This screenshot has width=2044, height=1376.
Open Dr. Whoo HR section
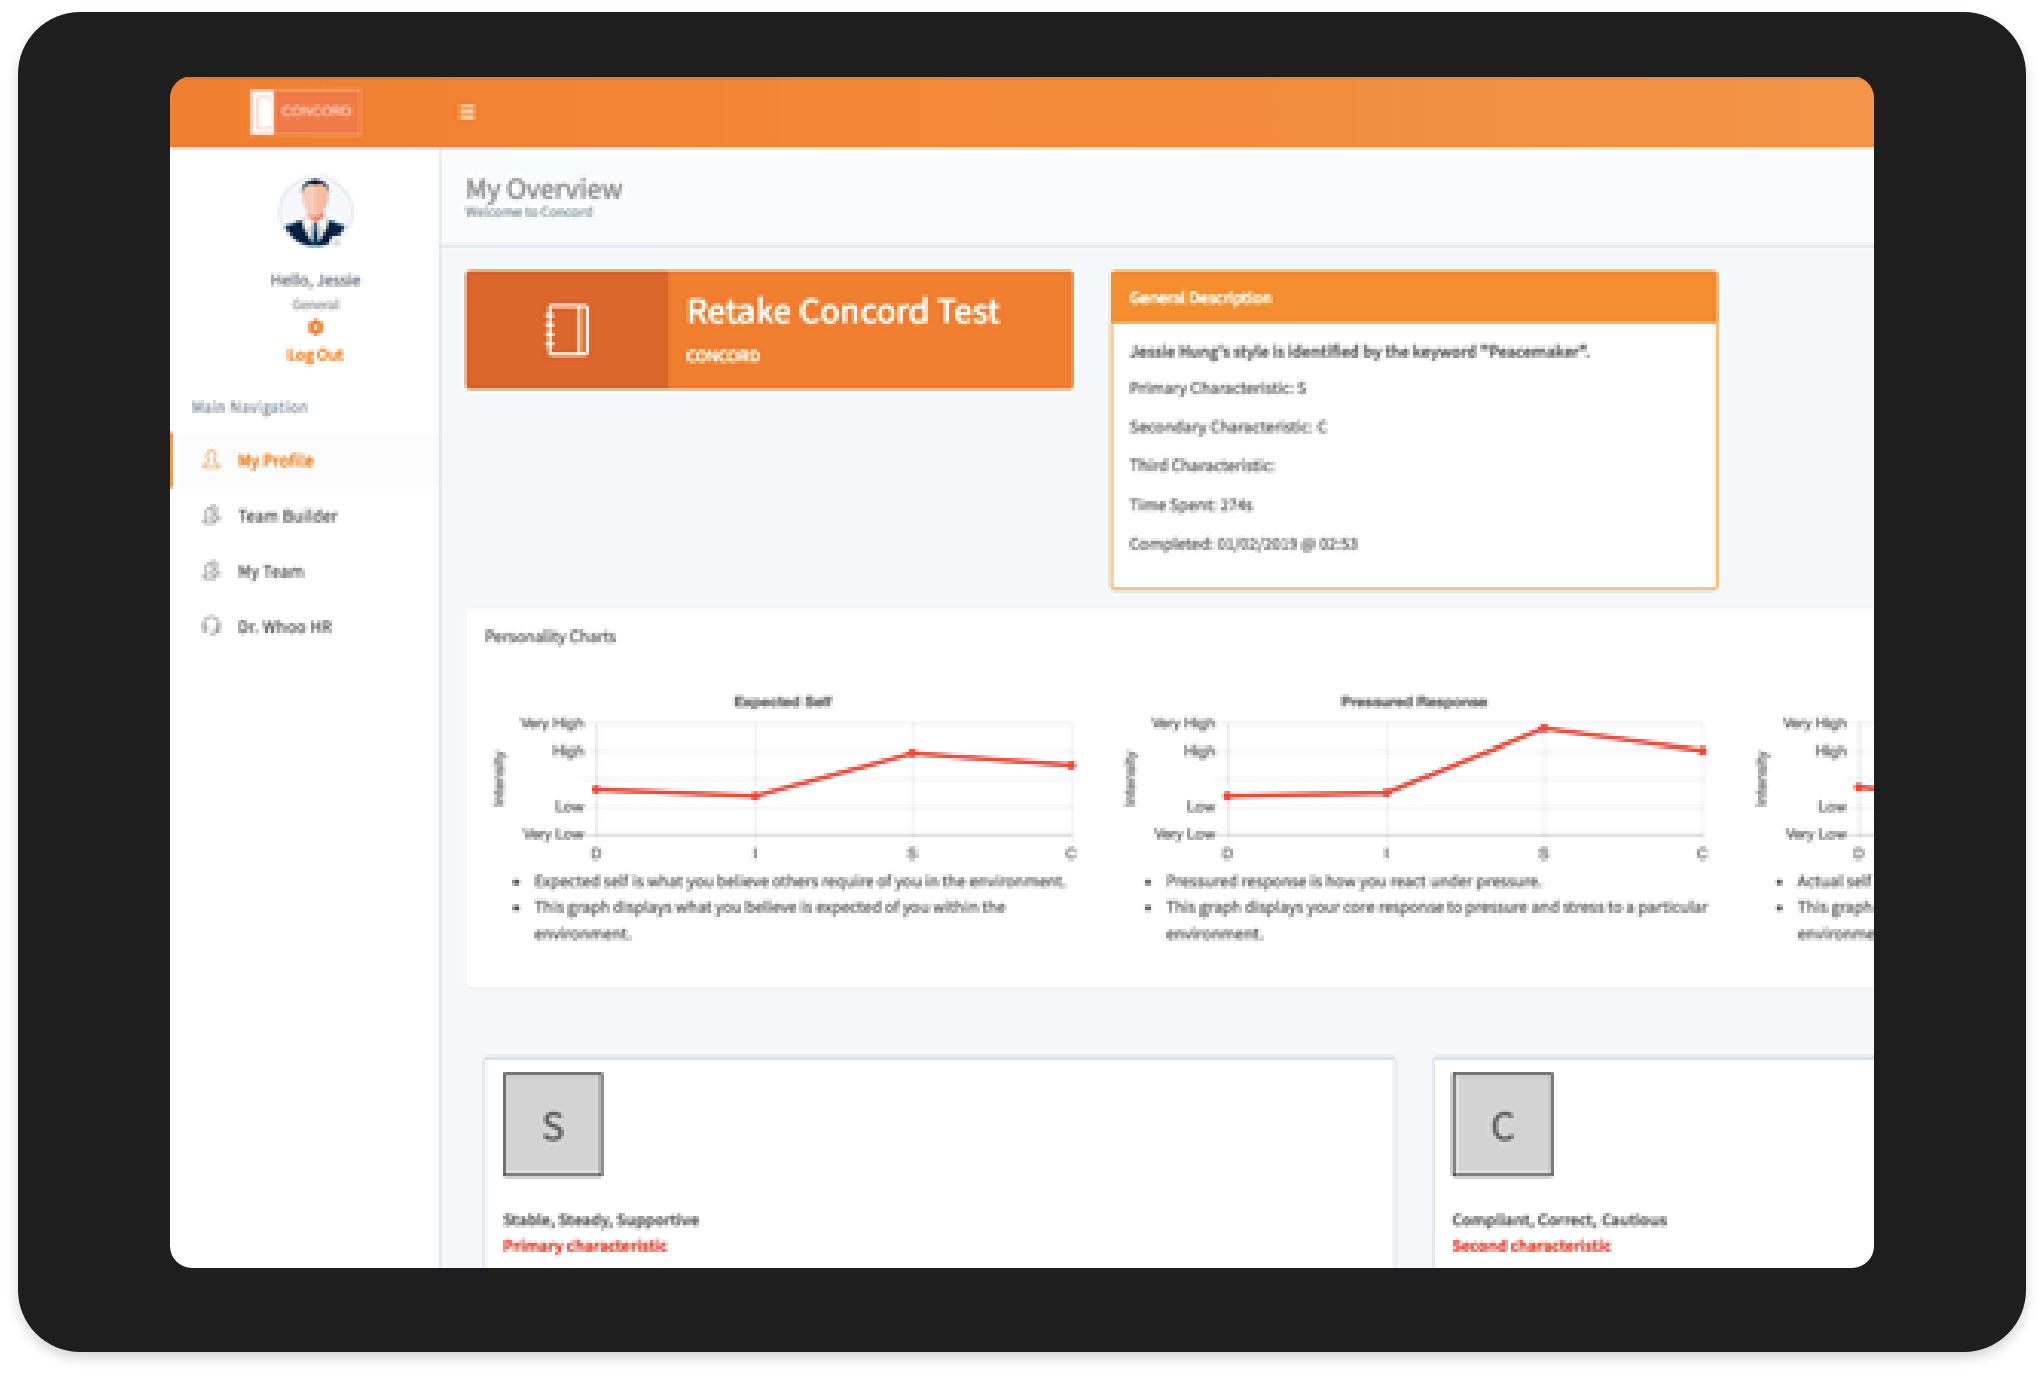click(284, 626)
